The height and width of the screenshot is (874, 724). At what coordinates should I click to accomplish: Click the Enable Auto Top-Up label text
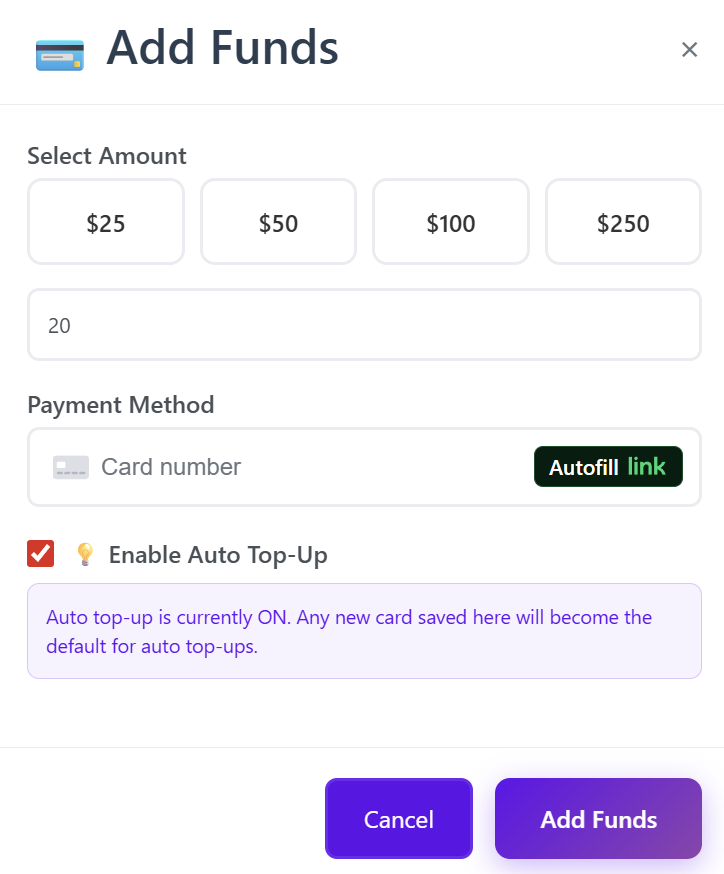point(218,555)
